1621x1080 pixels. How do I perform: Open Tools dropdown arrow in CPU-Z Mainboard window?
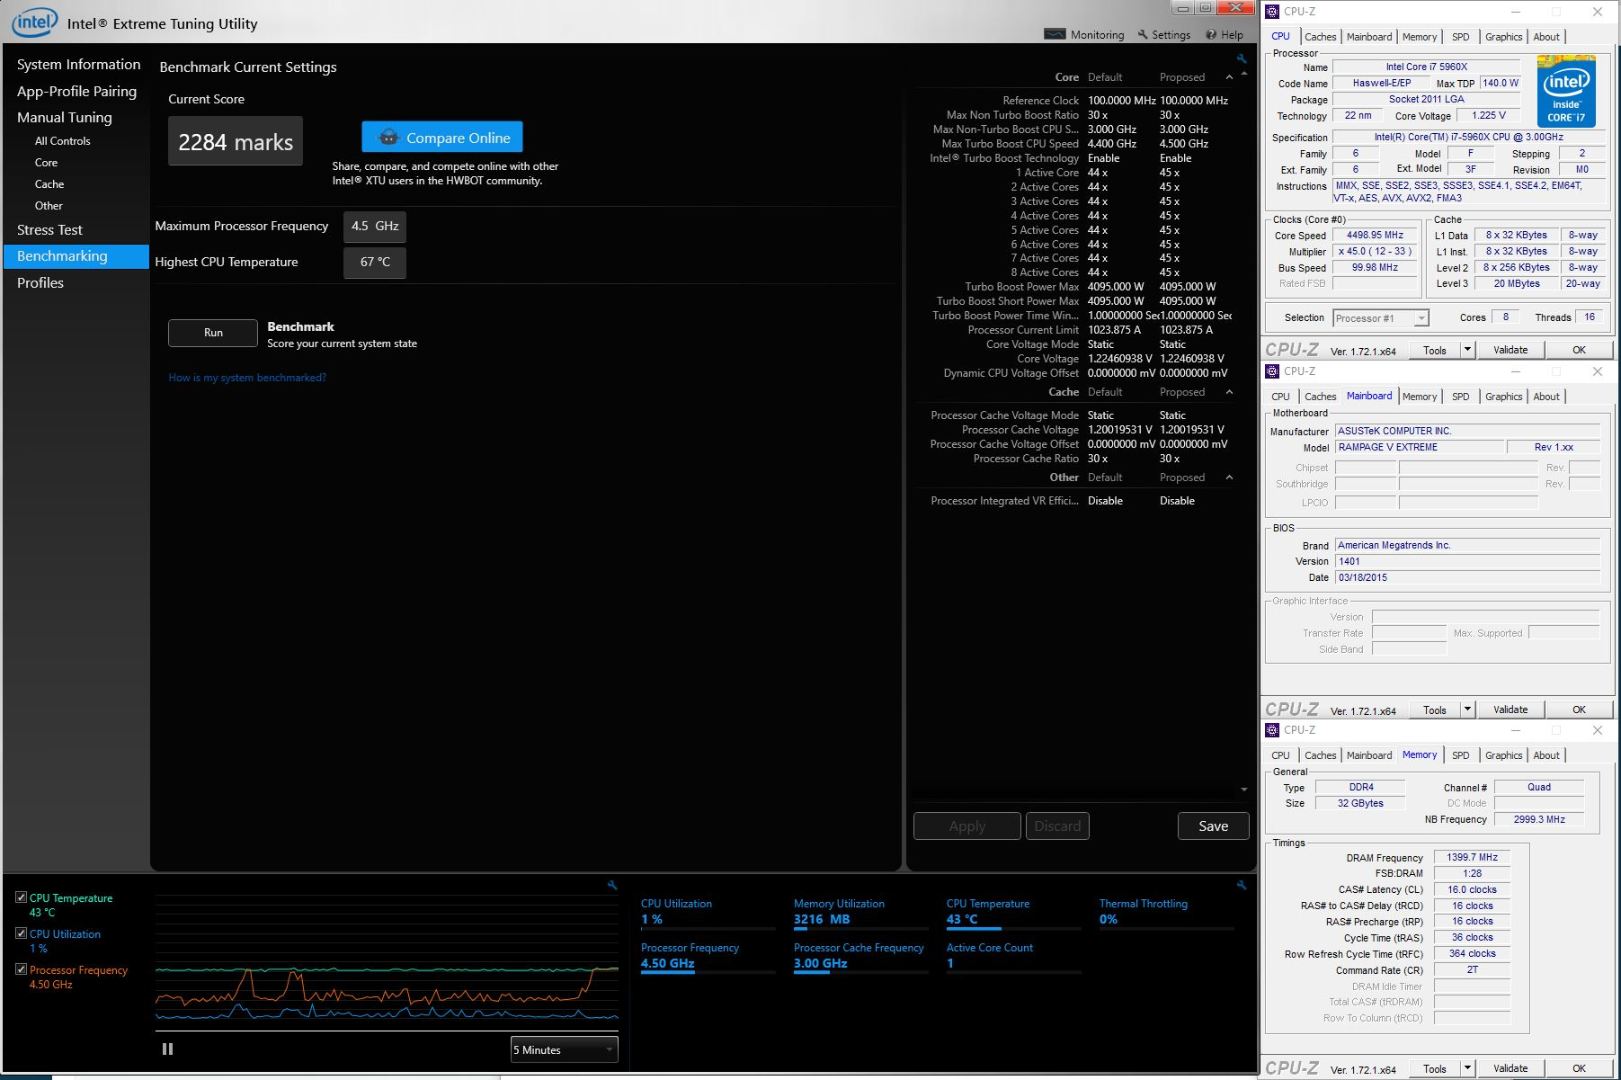(x=1467, y=710)
